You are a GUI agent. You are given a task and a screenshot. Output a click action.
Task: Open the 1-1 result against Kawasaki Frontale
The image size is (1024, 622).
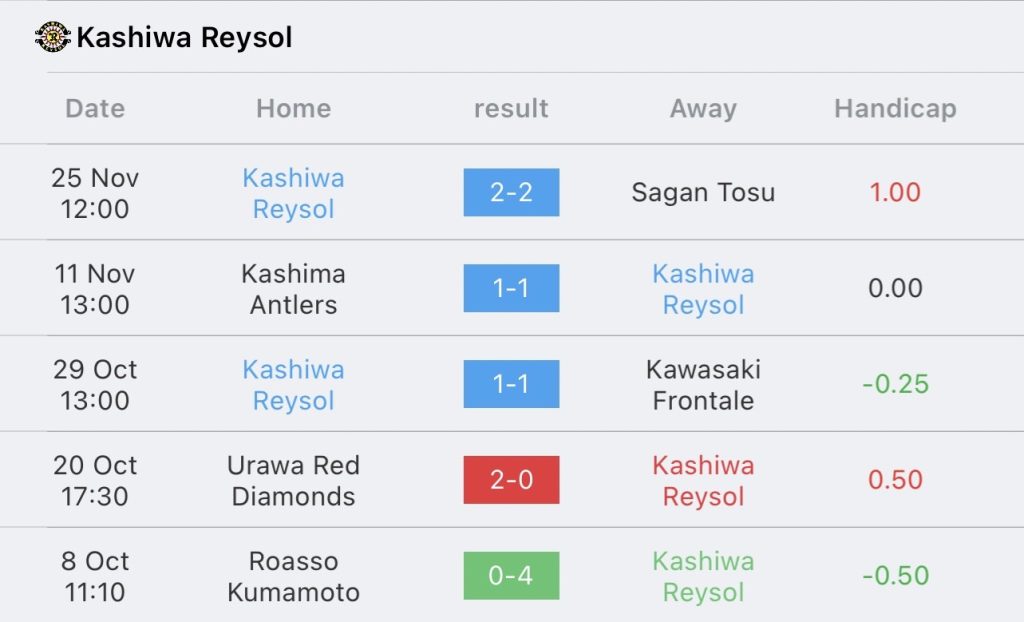click(511, 384)
